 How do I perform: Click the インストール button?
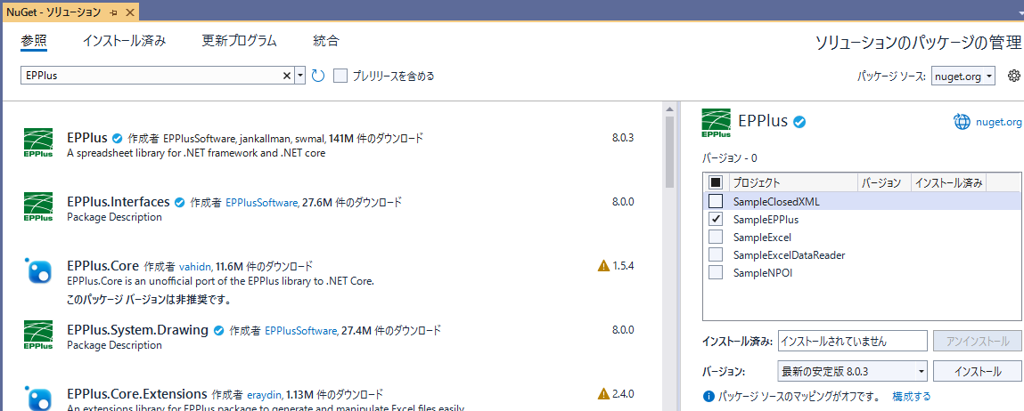977,372
